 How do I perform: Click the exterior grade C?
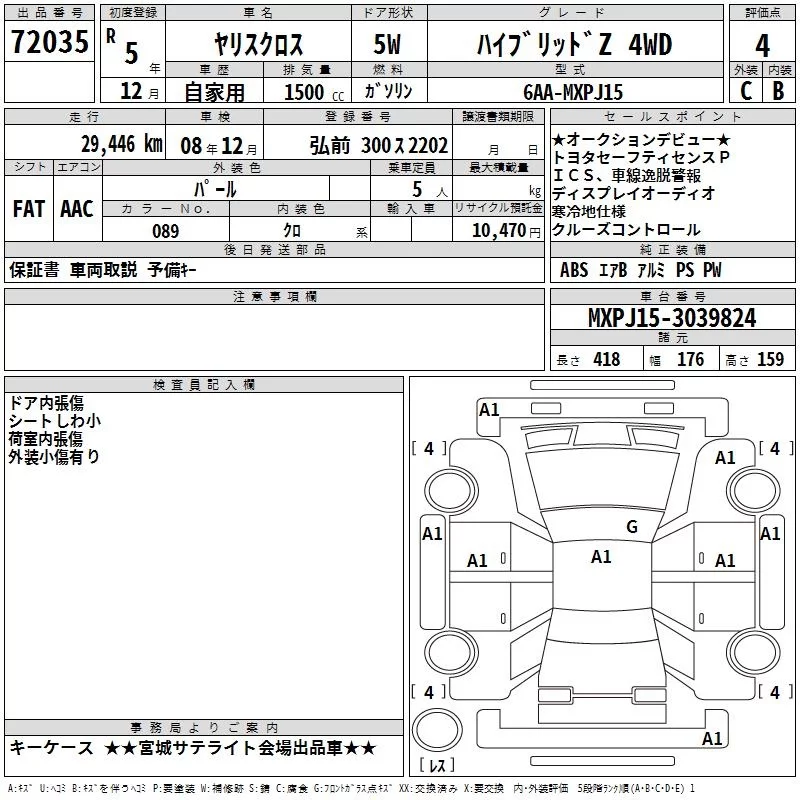coord(745,91)
